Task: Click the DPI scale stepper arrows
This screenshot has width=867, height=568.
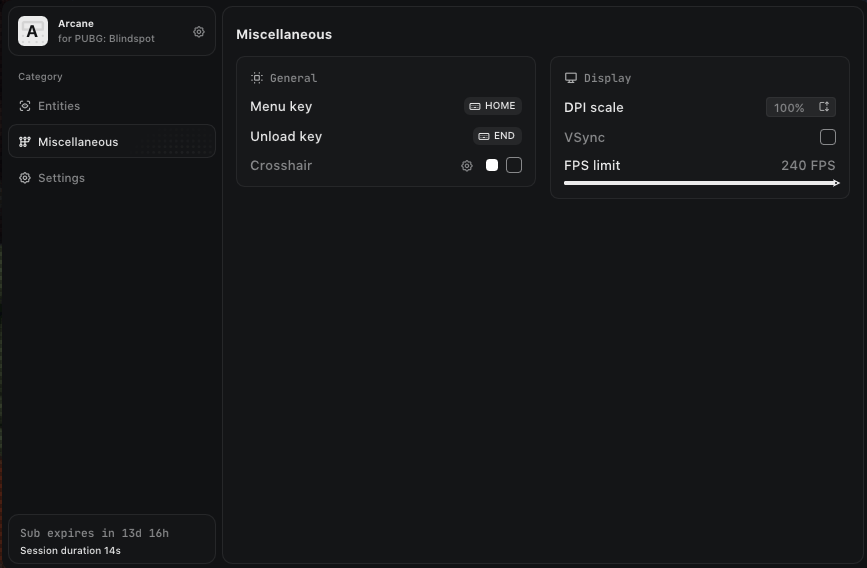Action: pos(824,107)
